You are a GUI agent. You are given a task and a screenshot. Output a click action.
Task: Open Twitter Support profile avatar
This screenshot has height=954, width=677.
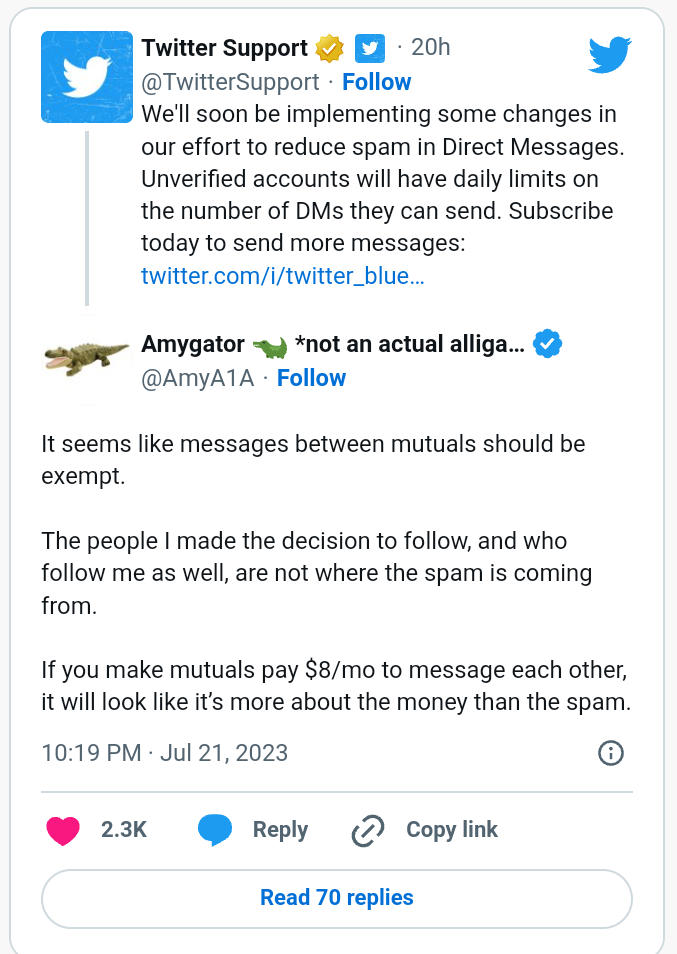point(87,77)
